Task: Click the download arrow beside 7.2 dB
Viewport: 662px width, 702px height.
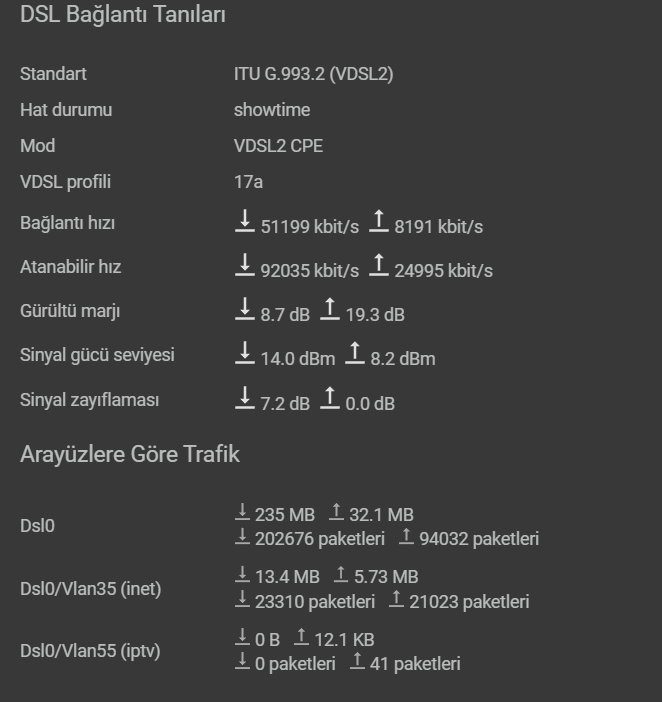Action: pos(244,398)
